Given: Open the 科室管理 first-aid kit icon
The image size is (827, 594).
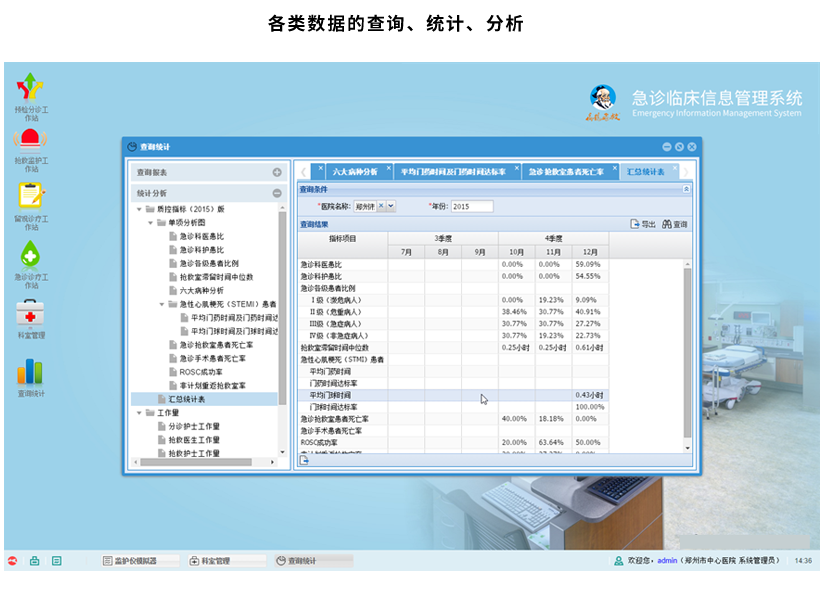Looking at the screenshot, I should [x=32, y=313].
